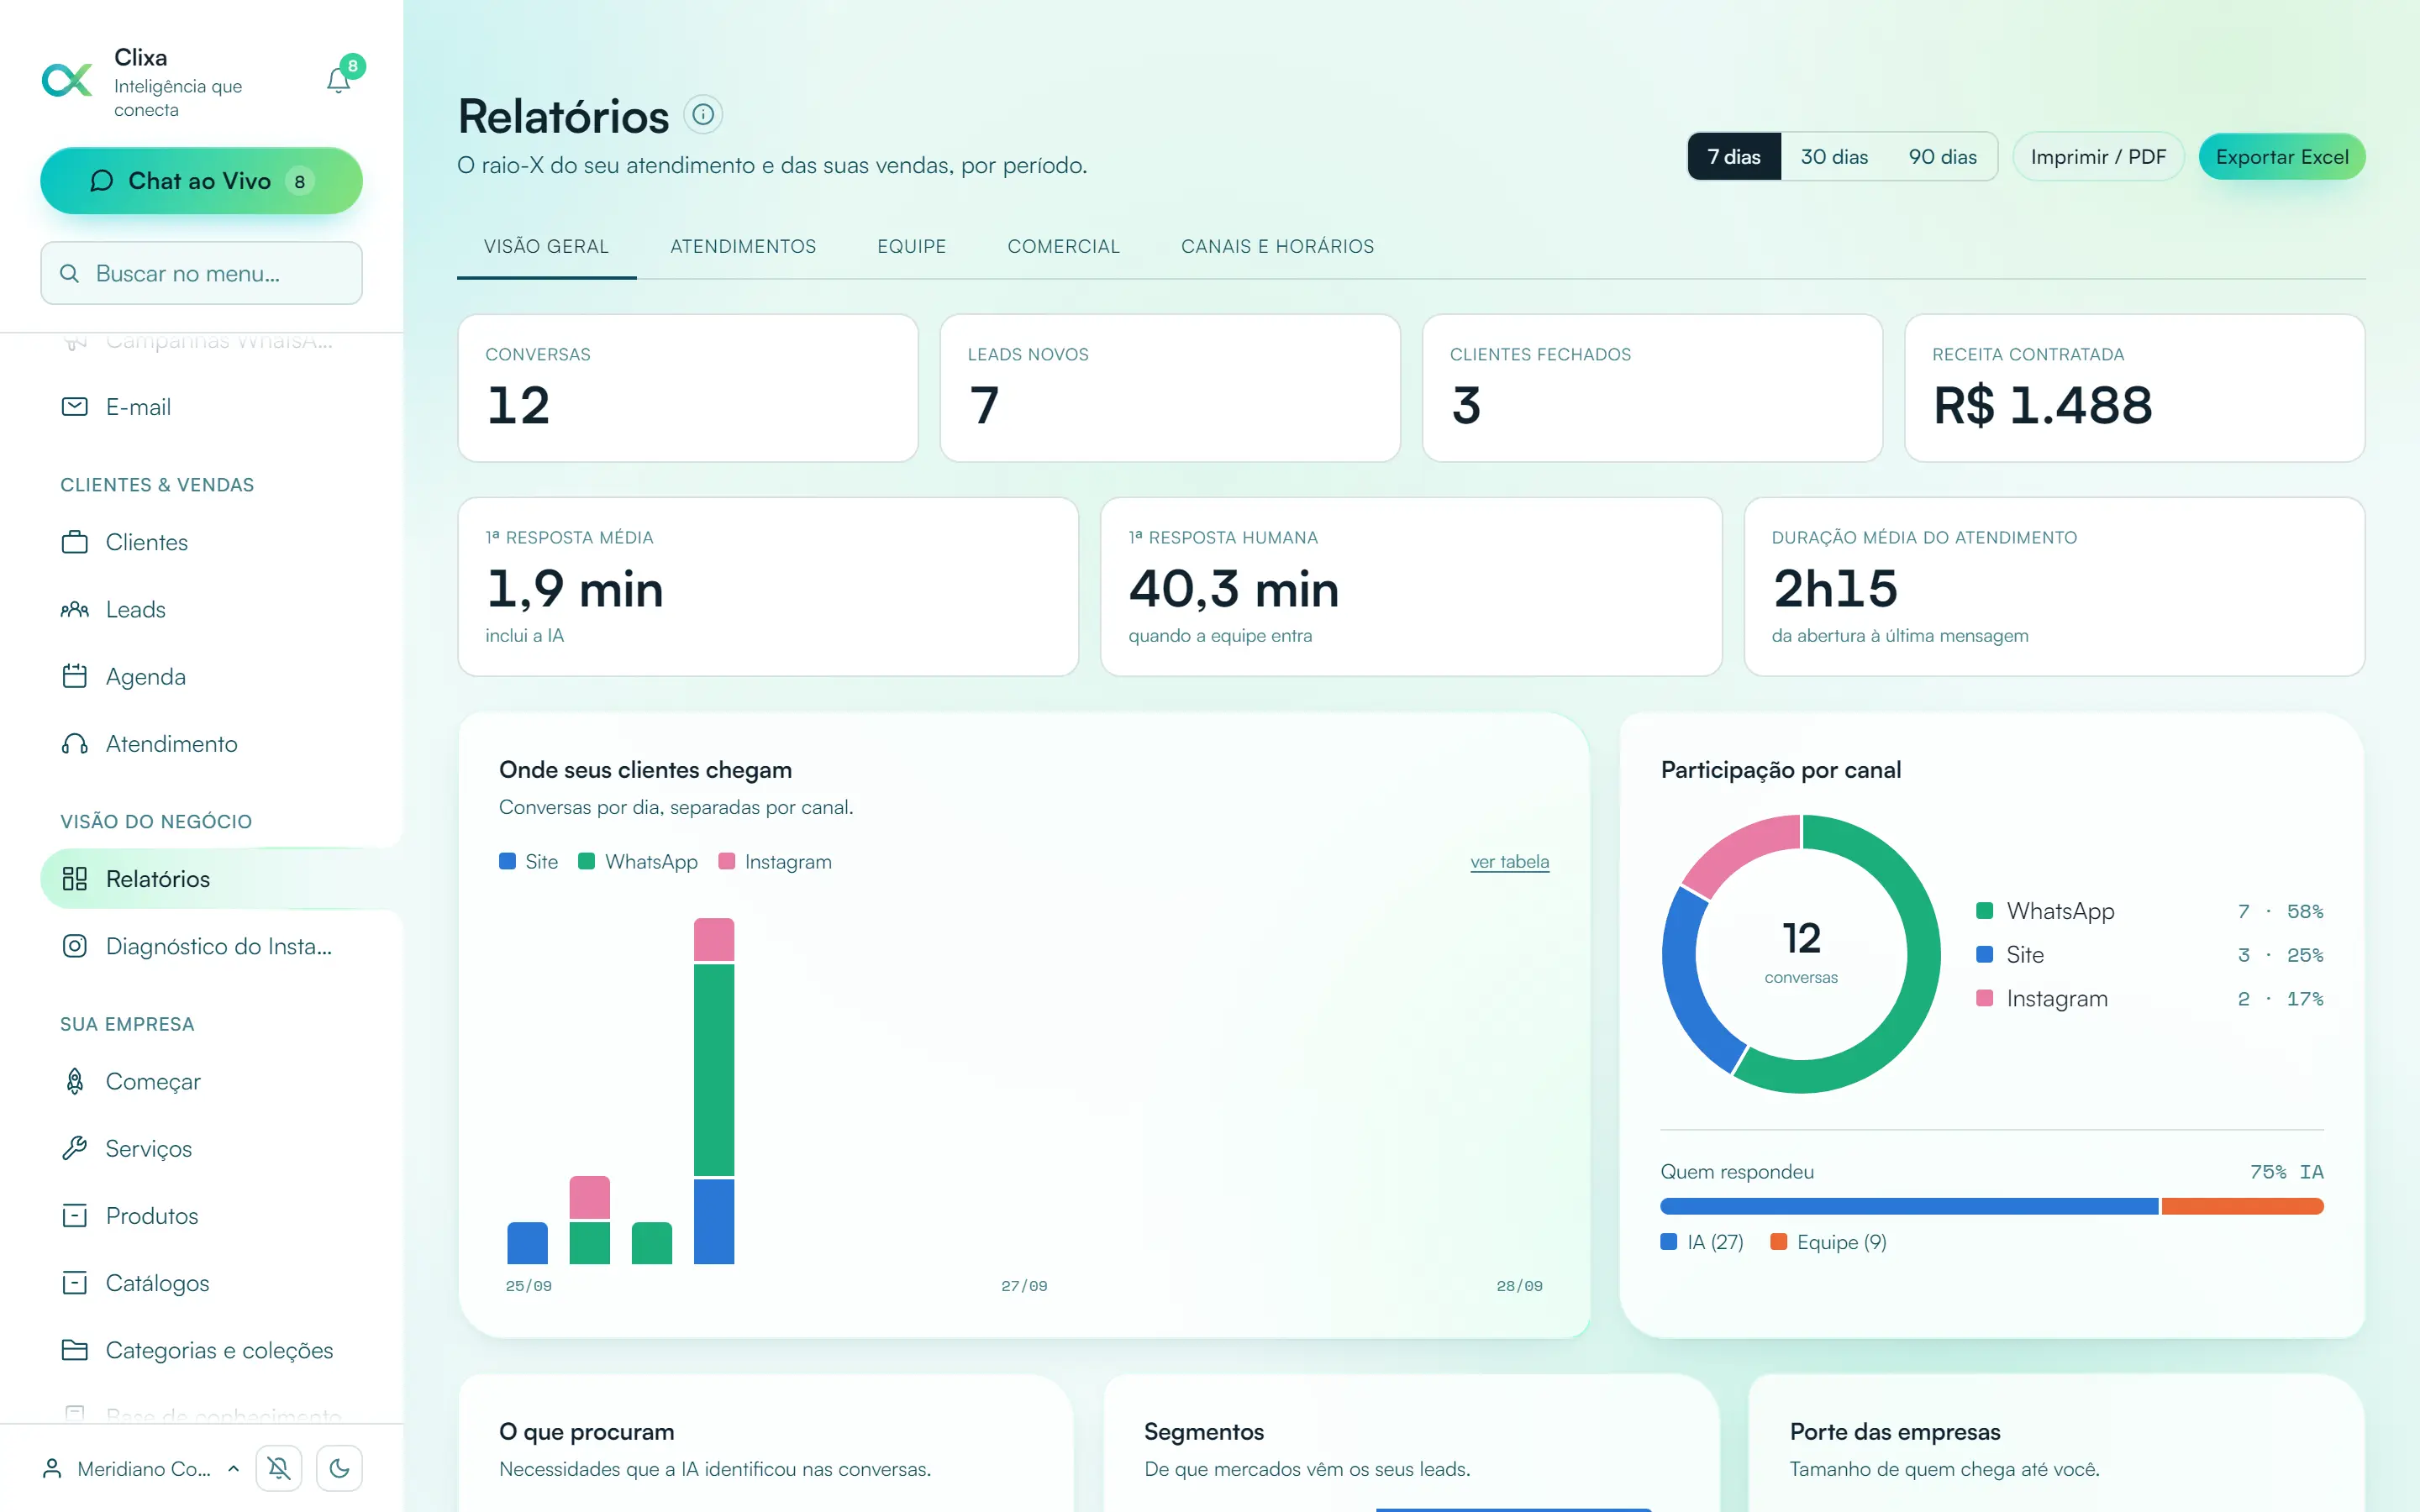Click the Relatórios info icon
2420x1512 pixels.
tap(703, 114)
